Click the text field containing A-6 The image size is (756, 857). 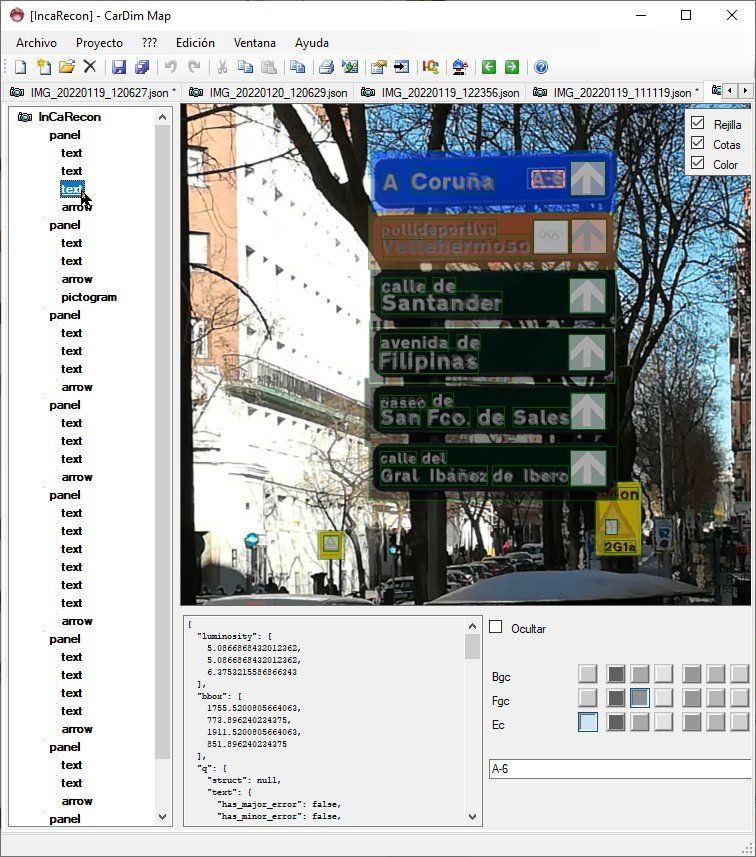coord(618,769)
